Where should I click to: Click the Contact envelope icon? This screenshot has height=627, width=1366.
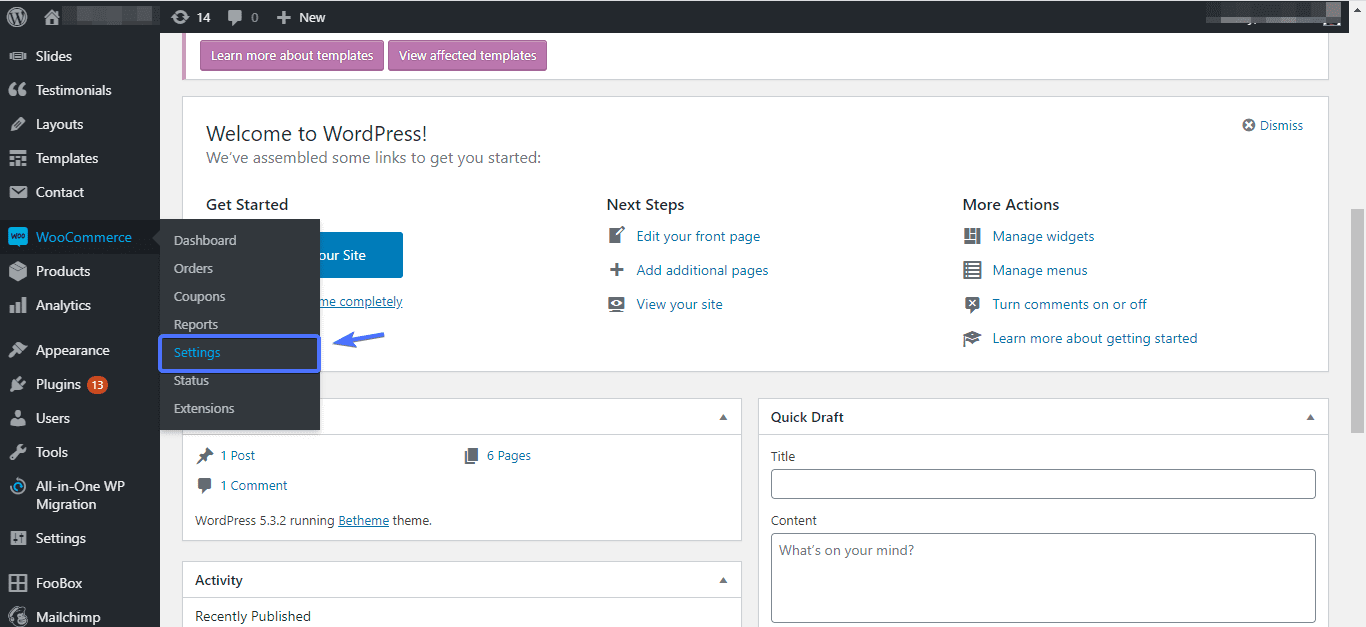[x=17, y=192]
